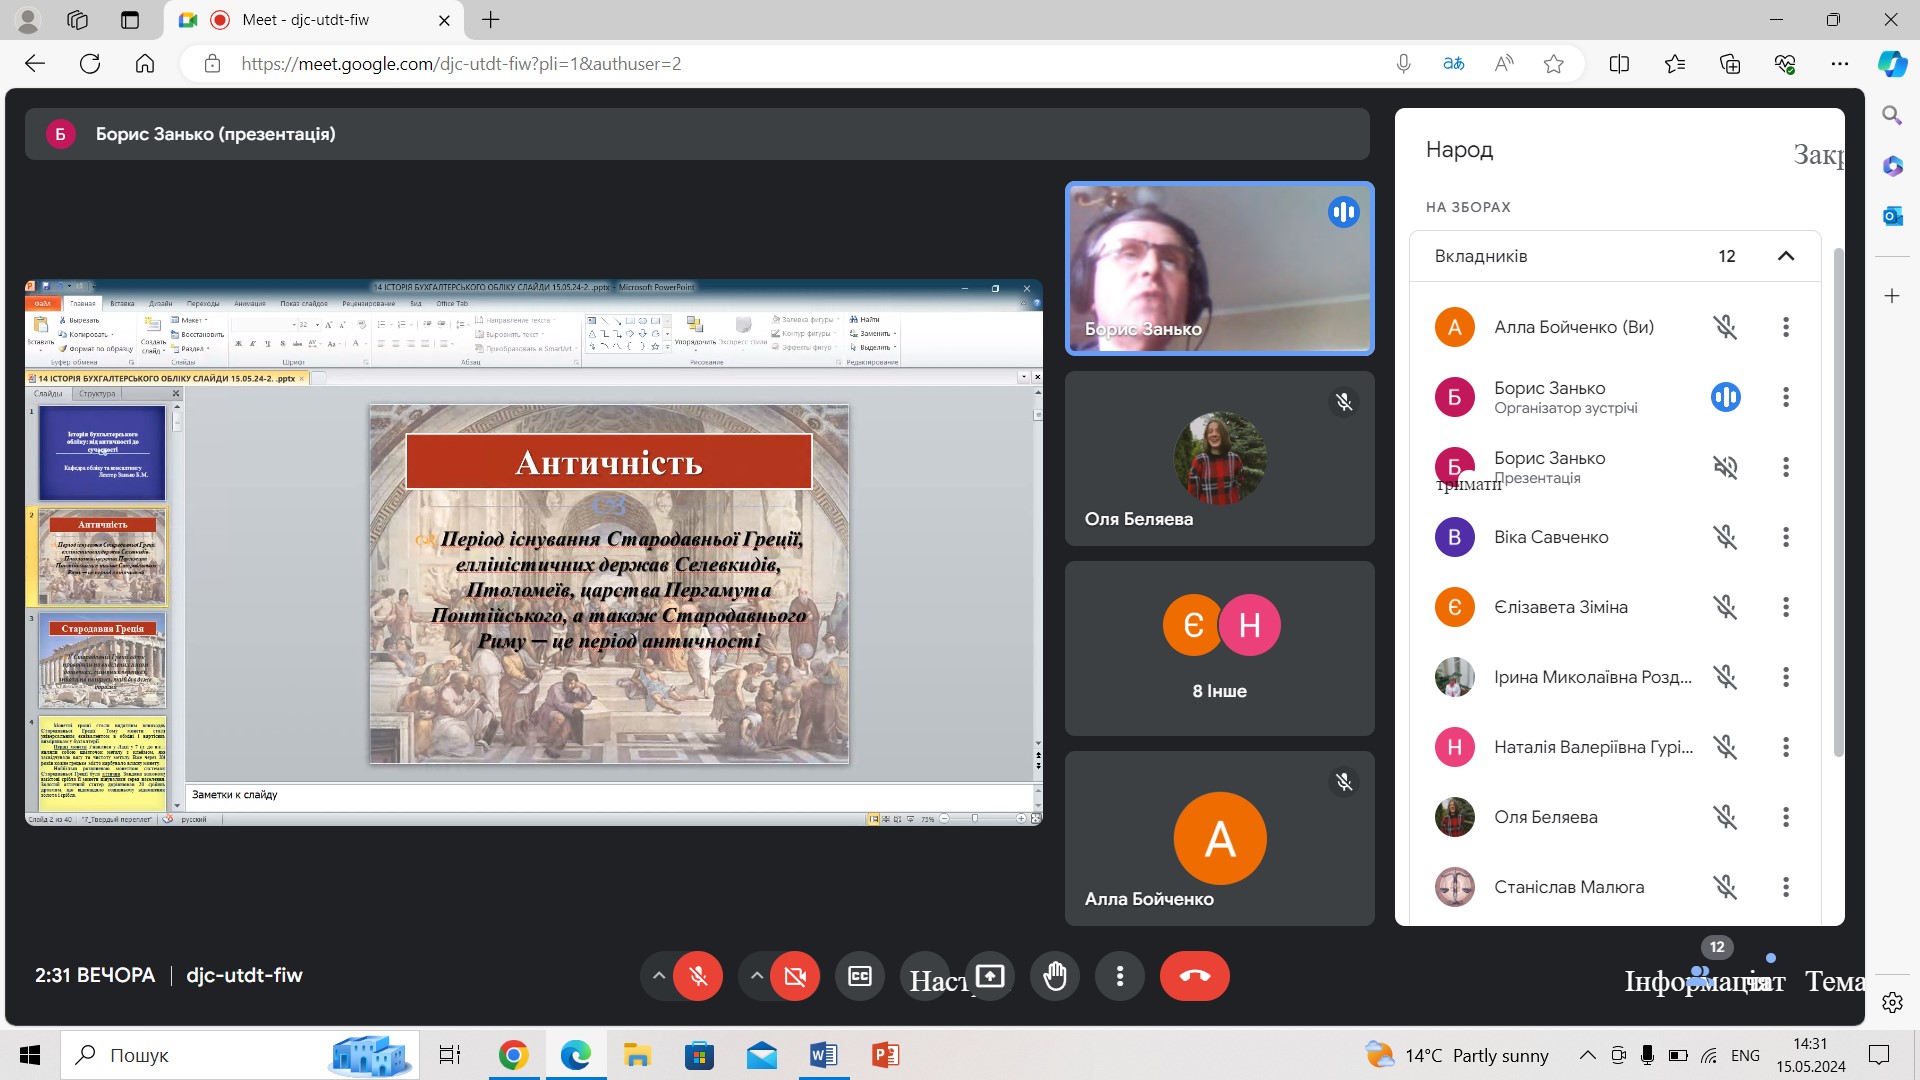Open notification center in taskbar
The width and height of the screenshot is (1920, 1080).
[1880, 1055]
